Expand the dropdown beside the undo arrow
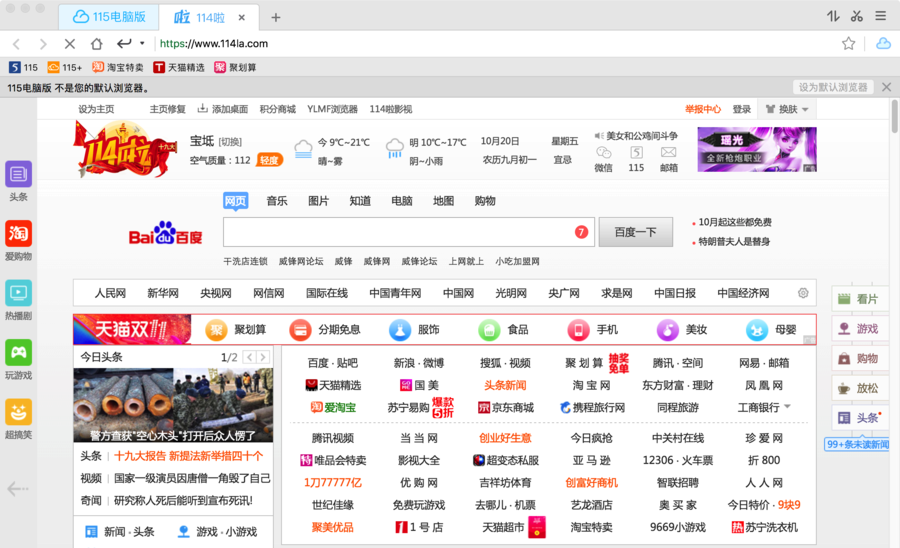The height and width of the screenshot is (548, 900). click(142, 43)
